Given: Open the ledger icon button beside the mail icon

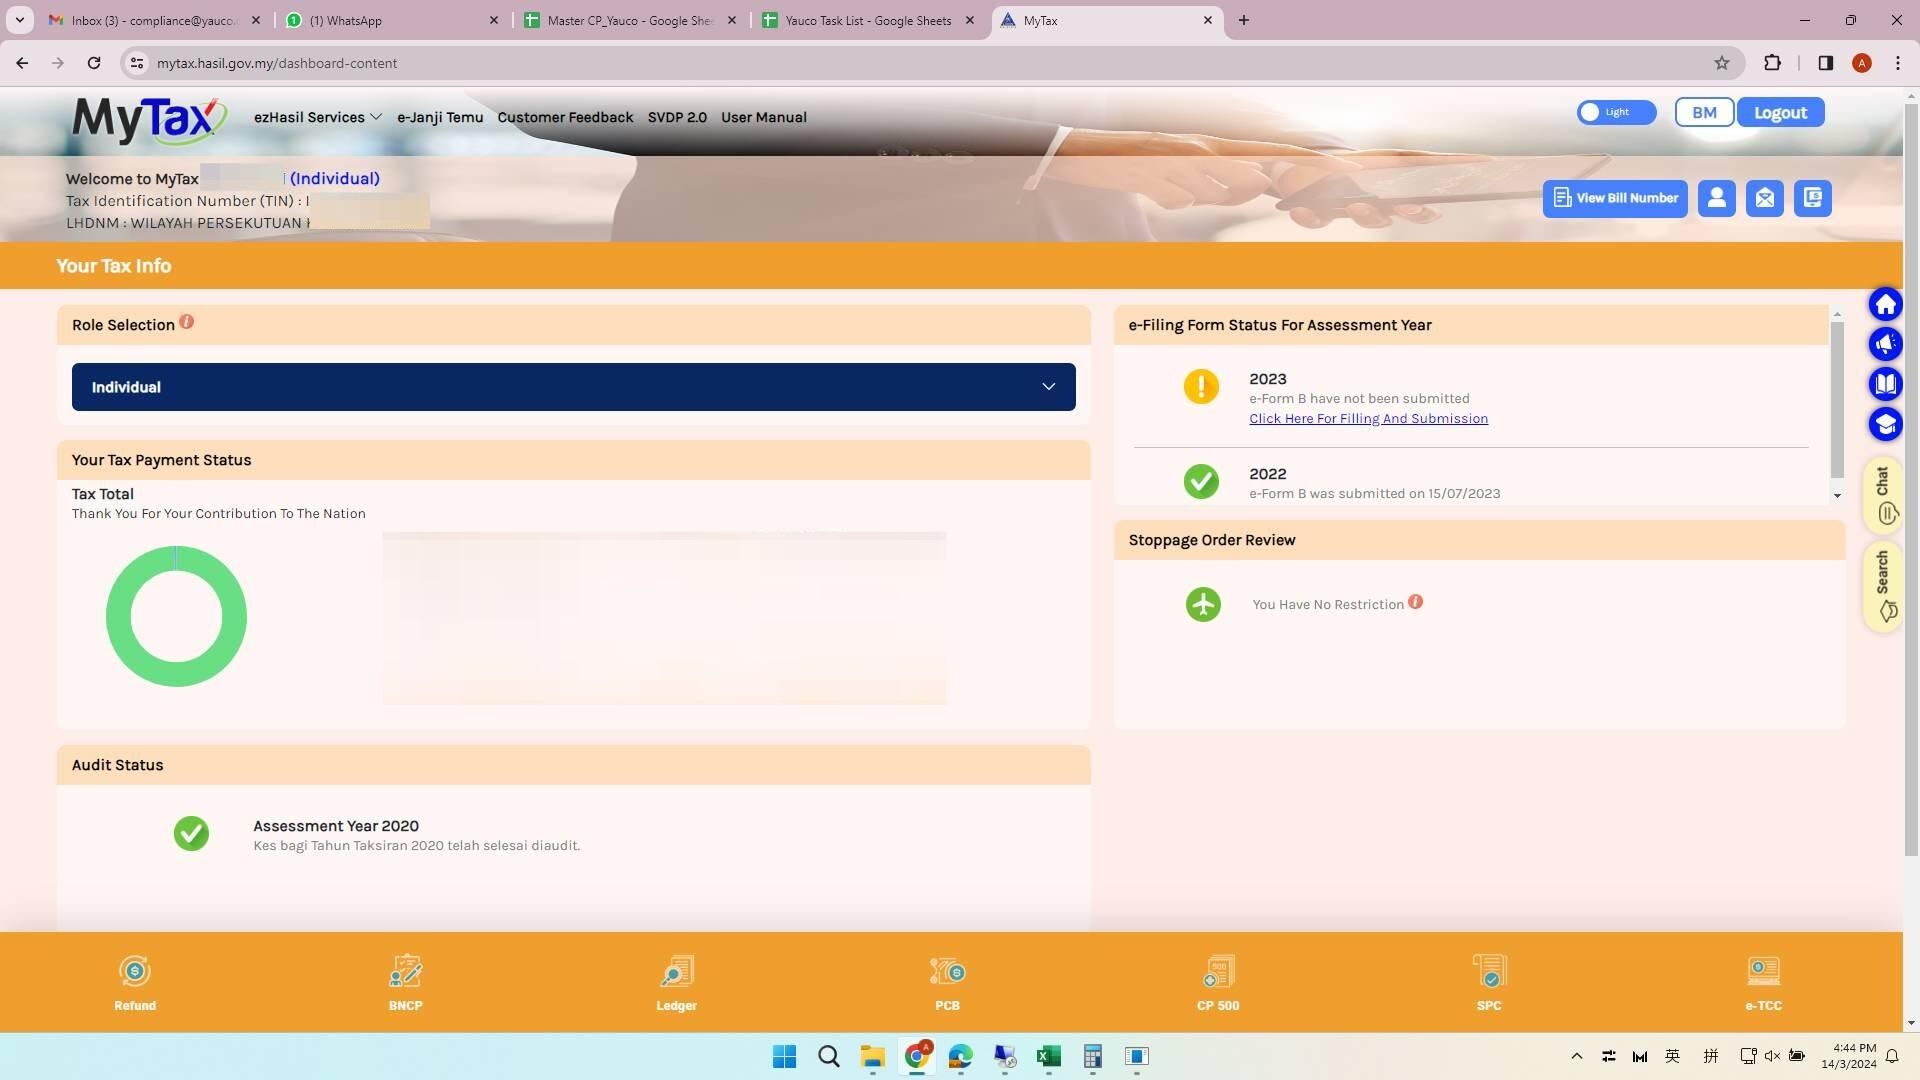Looking at the screenshot, I should pyautogui.click(x=1813, y=198).
